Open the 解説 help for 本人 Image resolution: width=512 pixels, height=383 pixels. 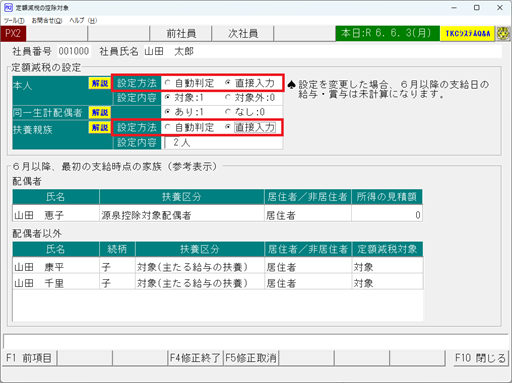[100, 83]
